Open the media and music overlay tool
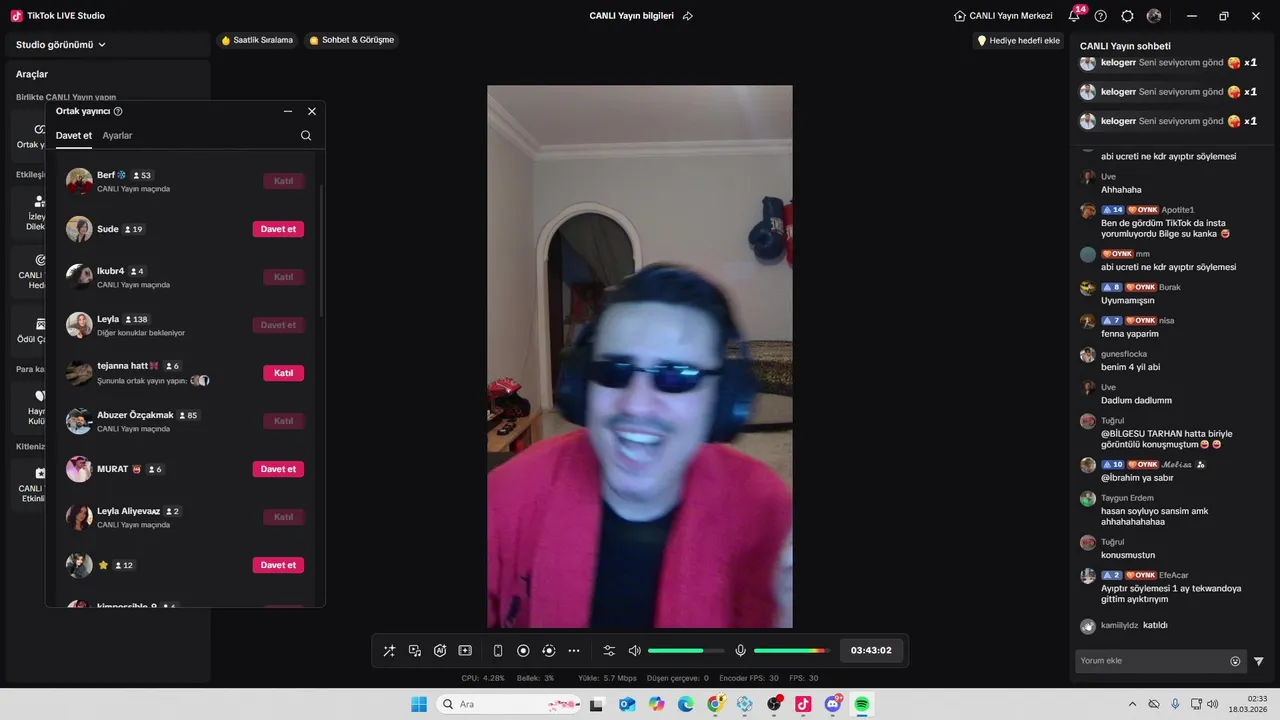The width and height of the screenshot is (1280, 720). pos(415,651)
